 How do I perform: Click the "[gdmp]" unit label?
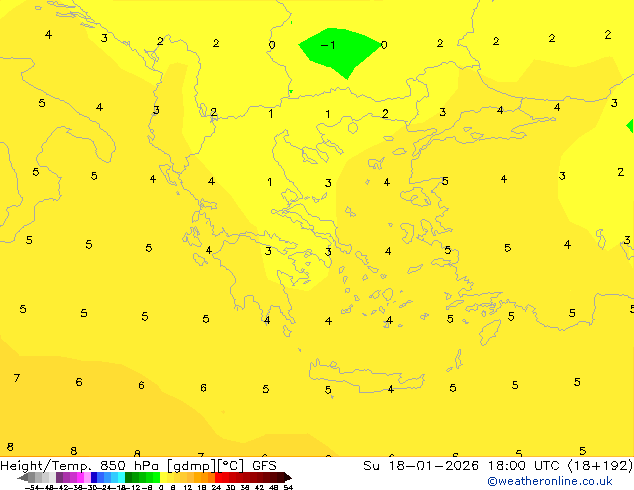191,466
